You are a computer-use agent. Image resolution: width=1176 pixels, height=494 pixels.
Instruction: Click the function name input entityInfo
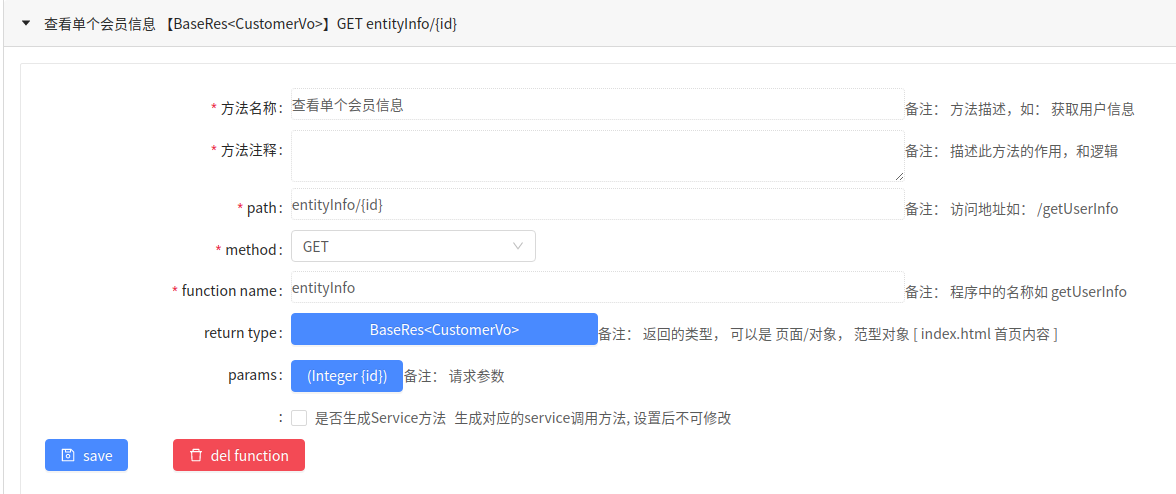pos(598,287)
